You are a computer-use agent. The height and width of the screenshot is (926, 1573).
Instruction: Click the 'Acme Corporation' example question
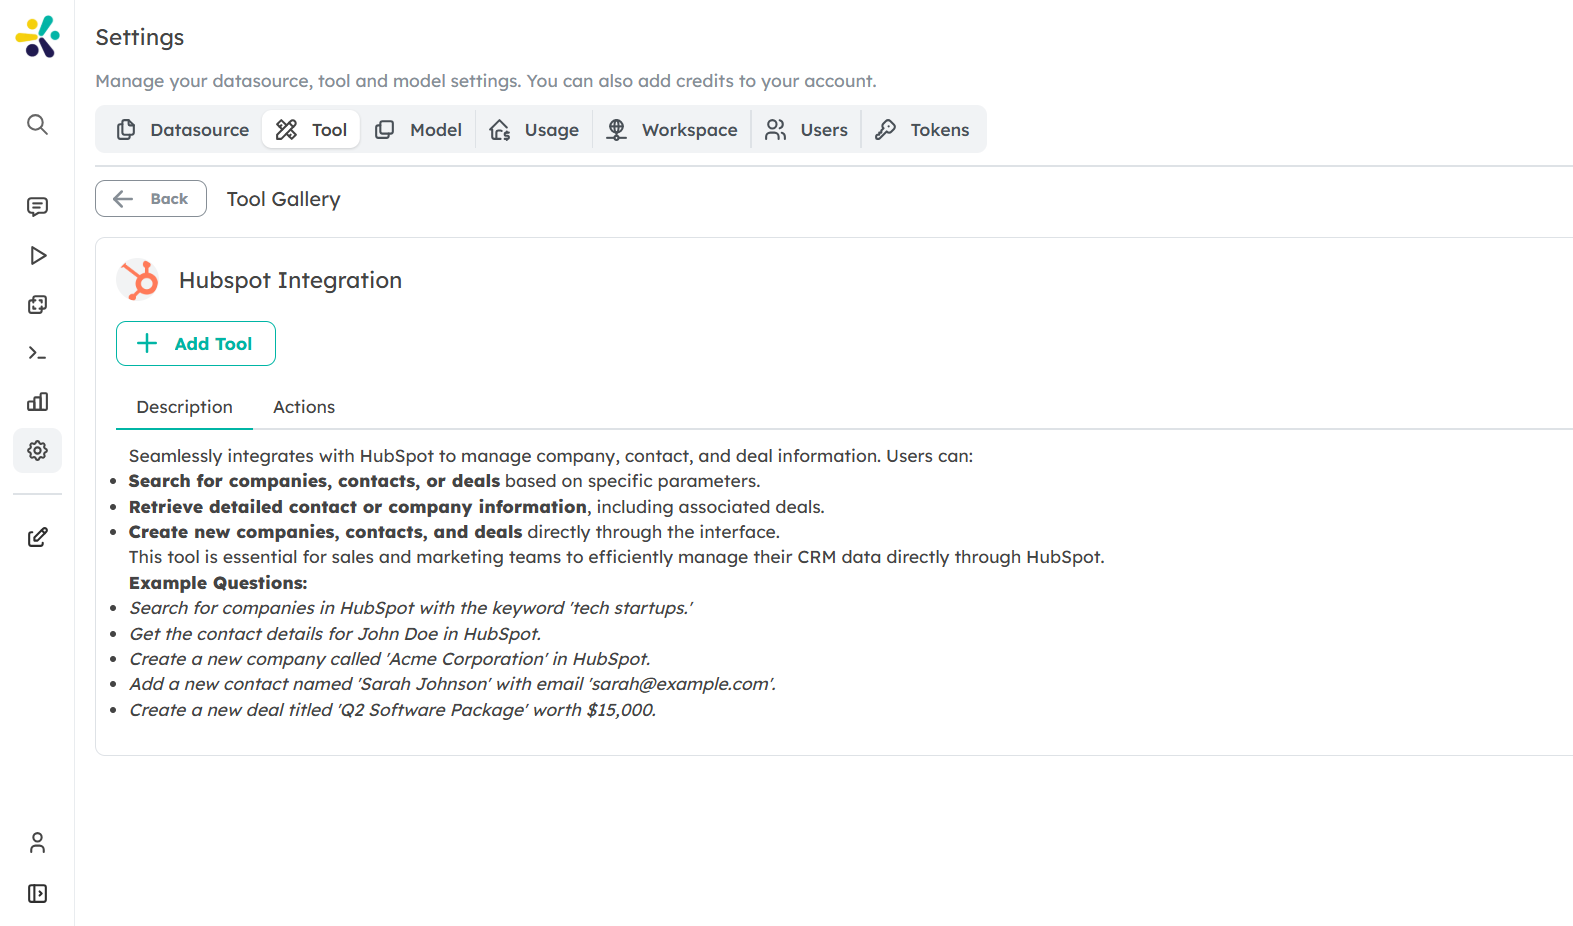pyautogui.click(x=390, y=659)
